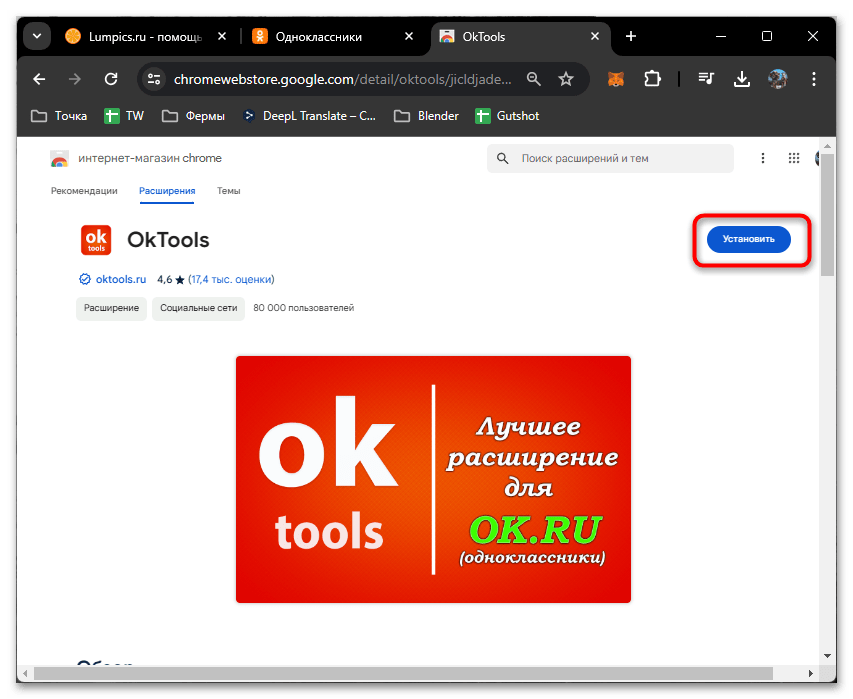Open Chrome's three-dot menu
This screenshot has width=853, height=699.
click(813, 78)
